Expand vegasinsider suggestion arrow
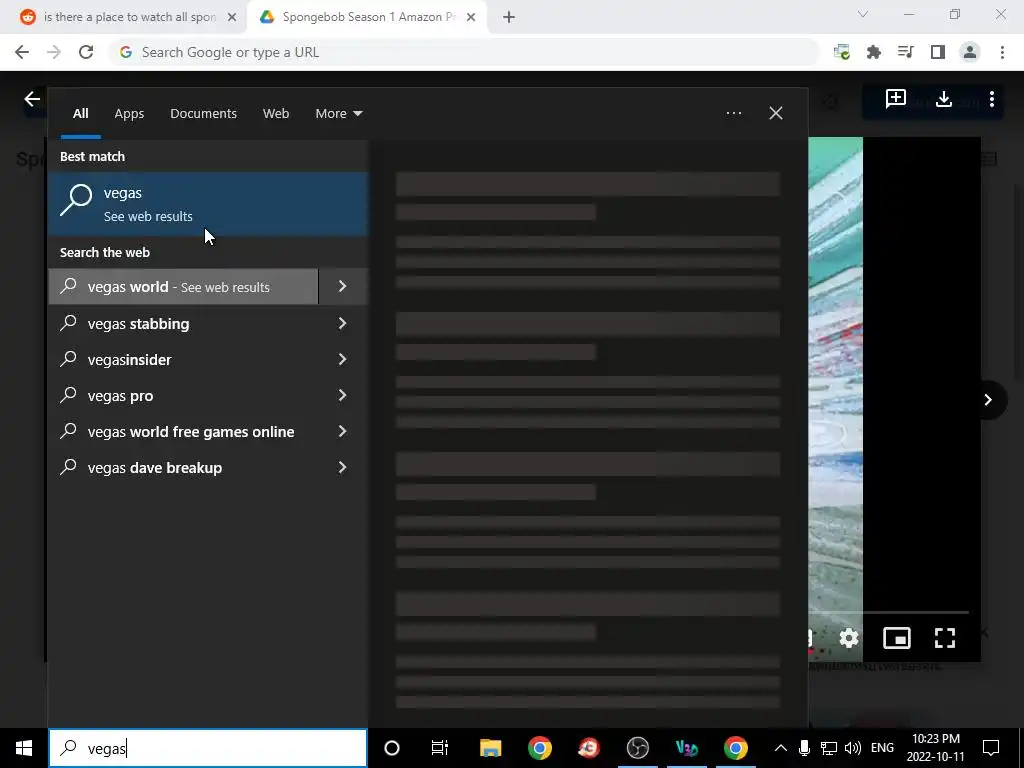 click(x=343, y=359)
